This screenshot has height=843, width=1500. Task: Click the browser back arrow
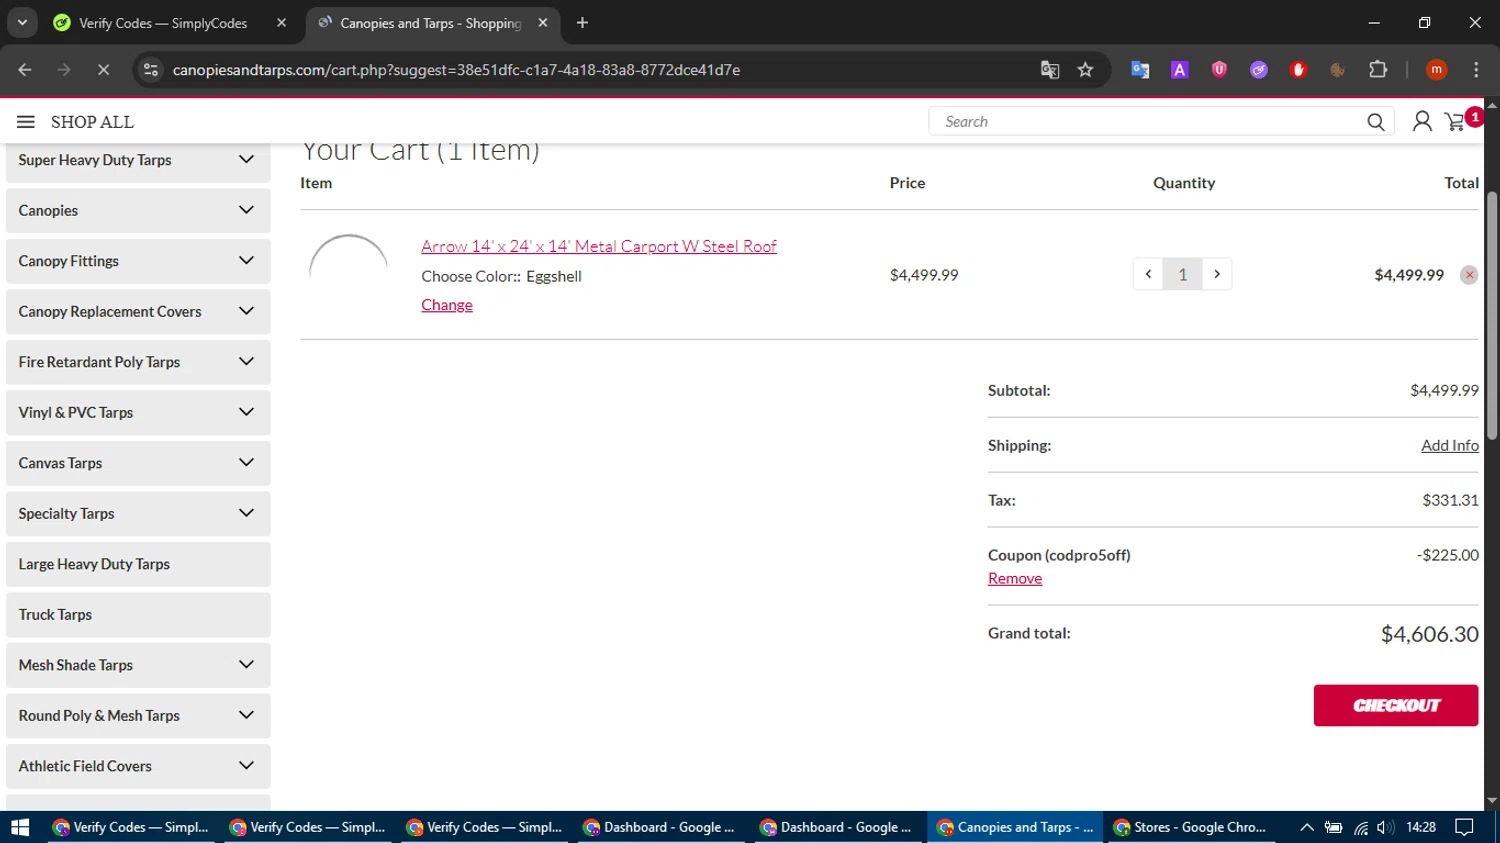pos(25,70)
